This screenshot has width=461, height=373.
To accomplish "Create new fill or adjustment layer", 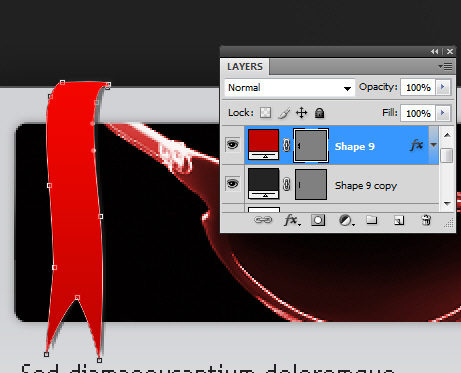I will coord(346,220).
